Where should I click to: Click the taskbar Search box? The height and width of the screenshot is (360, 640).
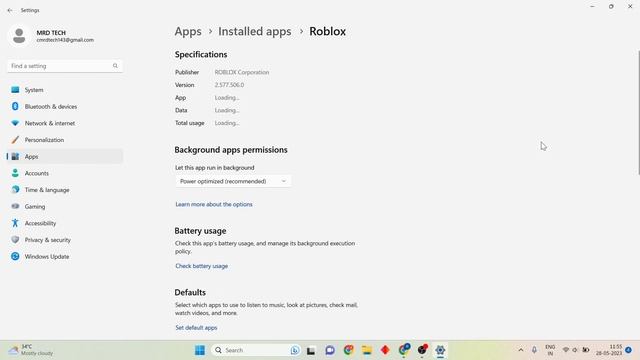pos(256,350)
